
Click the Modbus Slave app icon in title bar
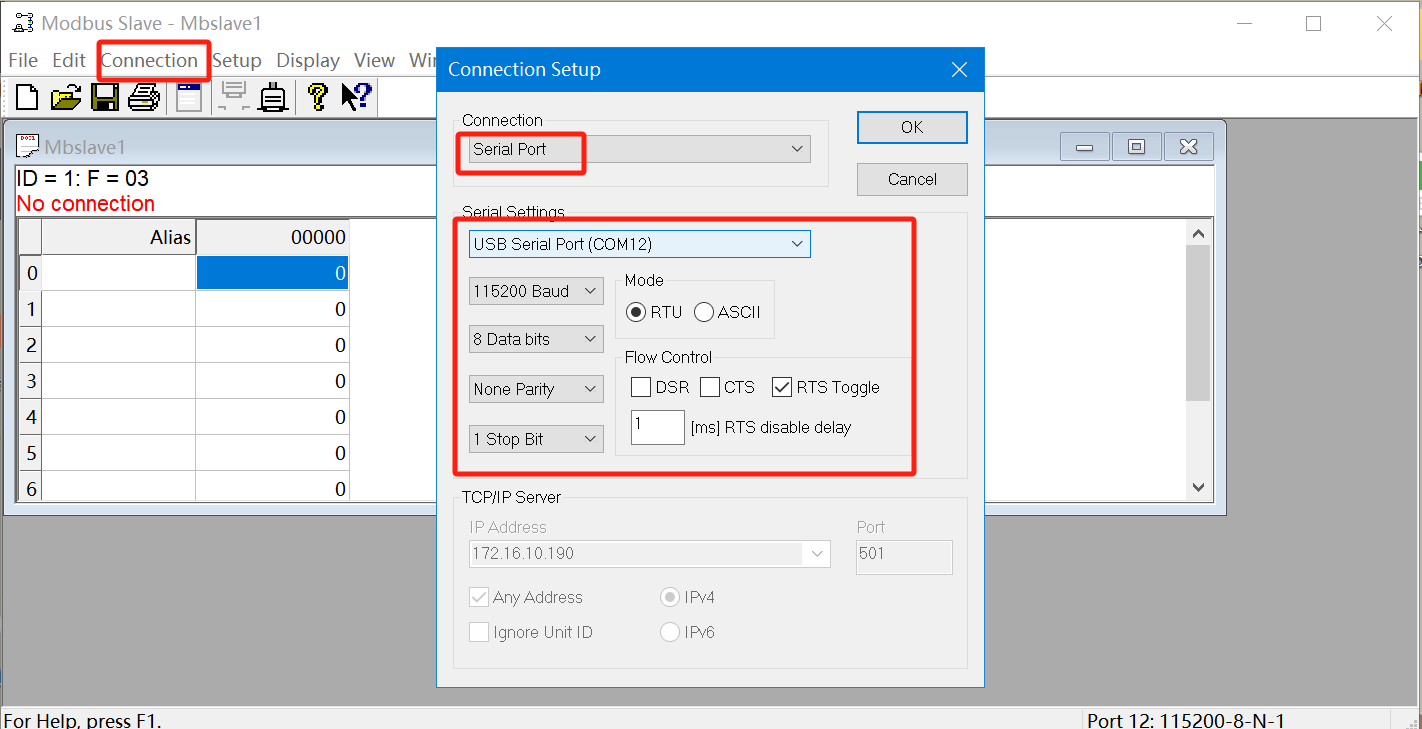point(22,23)
